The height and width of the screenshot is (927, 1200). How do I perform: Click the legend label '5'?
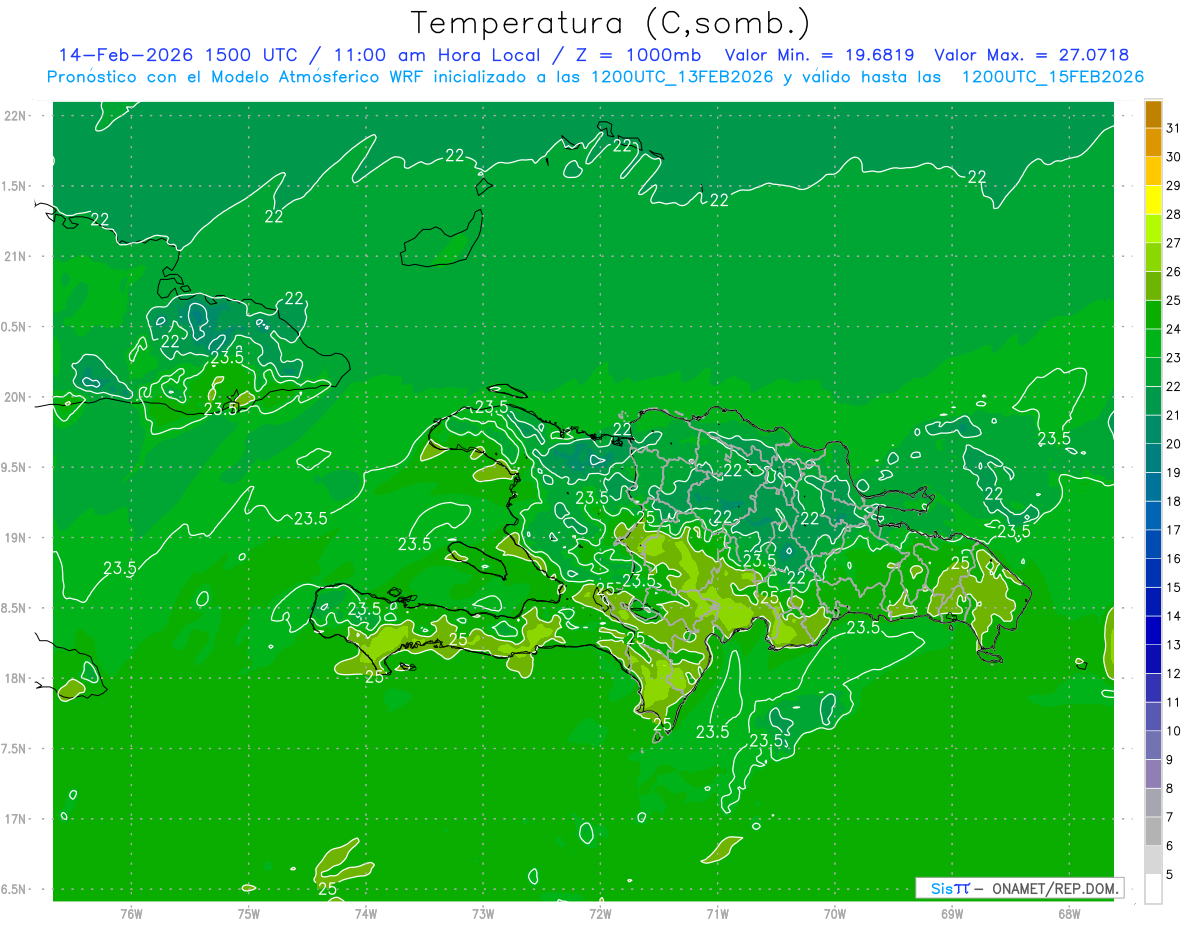1169,875
